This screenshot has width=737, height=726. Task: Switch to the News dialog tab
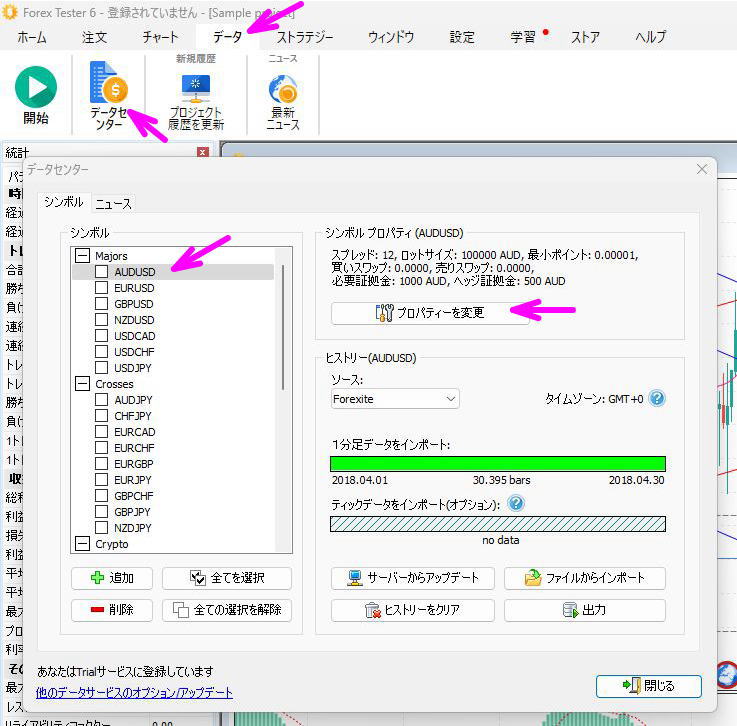(113, 203)
